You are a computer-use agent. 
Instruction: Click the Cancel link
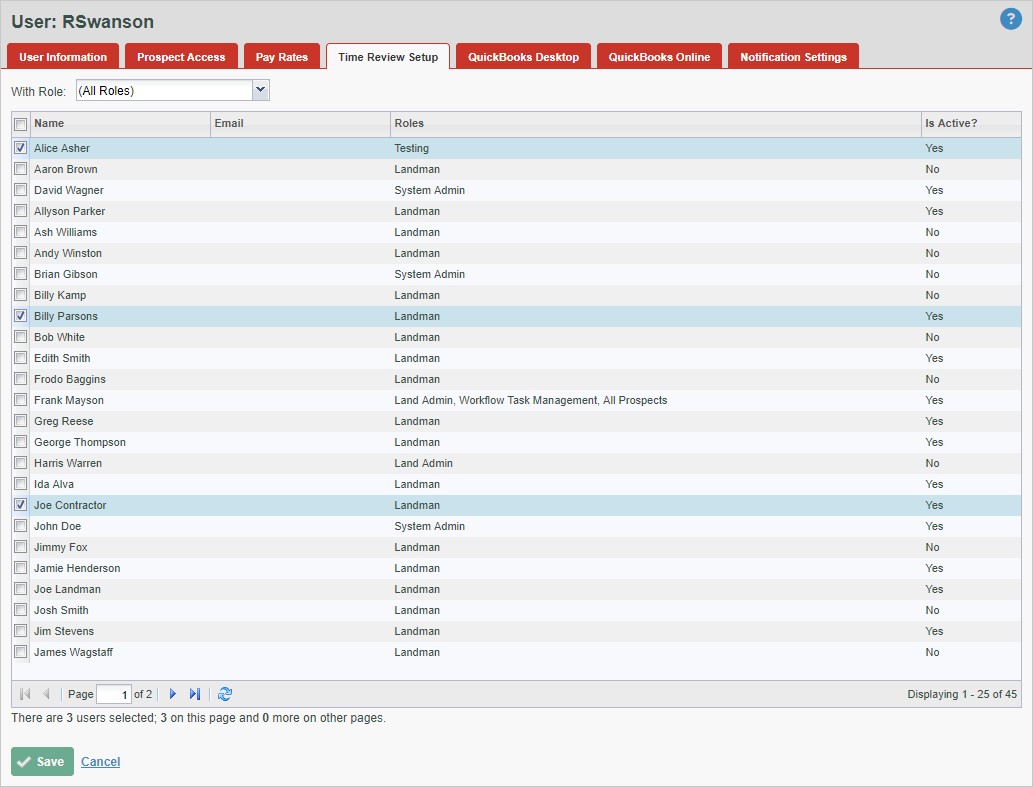[x=100, y=762]
